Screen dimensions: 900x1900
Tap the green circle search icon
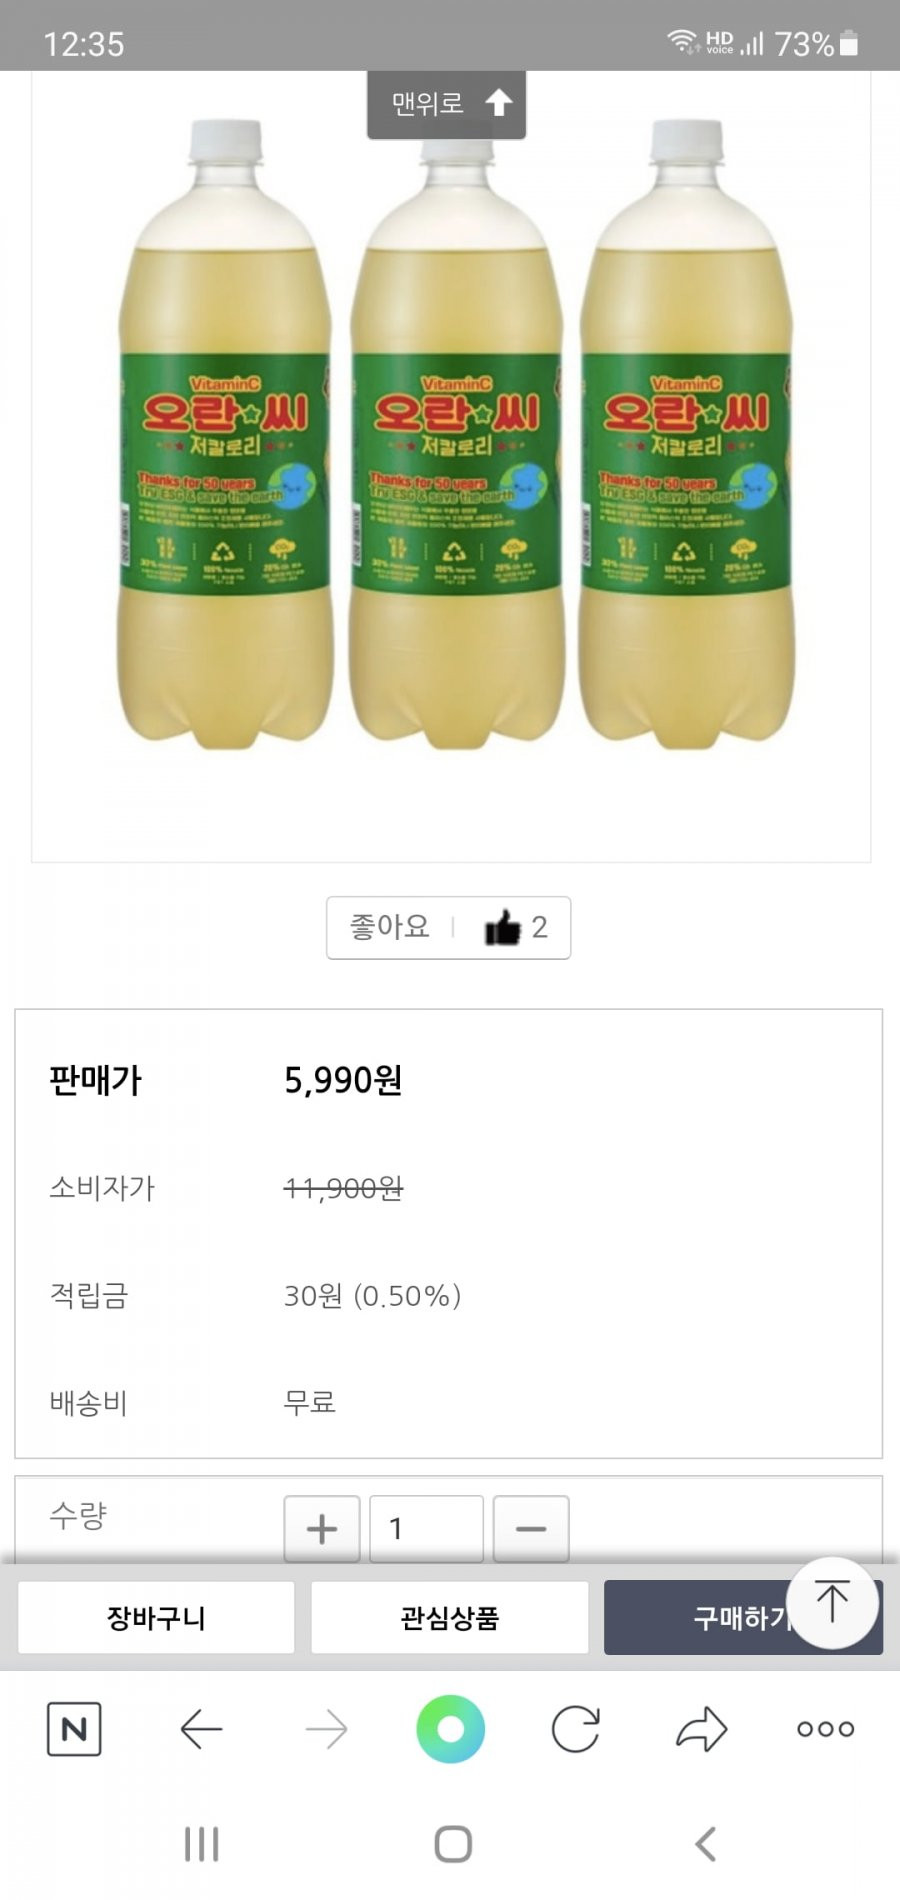(x=451, y=1729)
